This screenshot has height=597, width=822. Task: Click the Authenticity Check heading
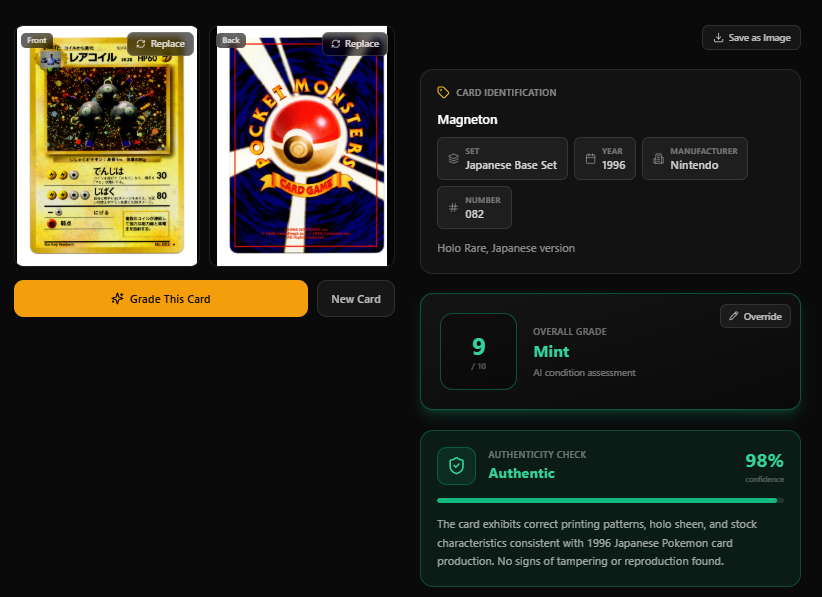[537, 455]
